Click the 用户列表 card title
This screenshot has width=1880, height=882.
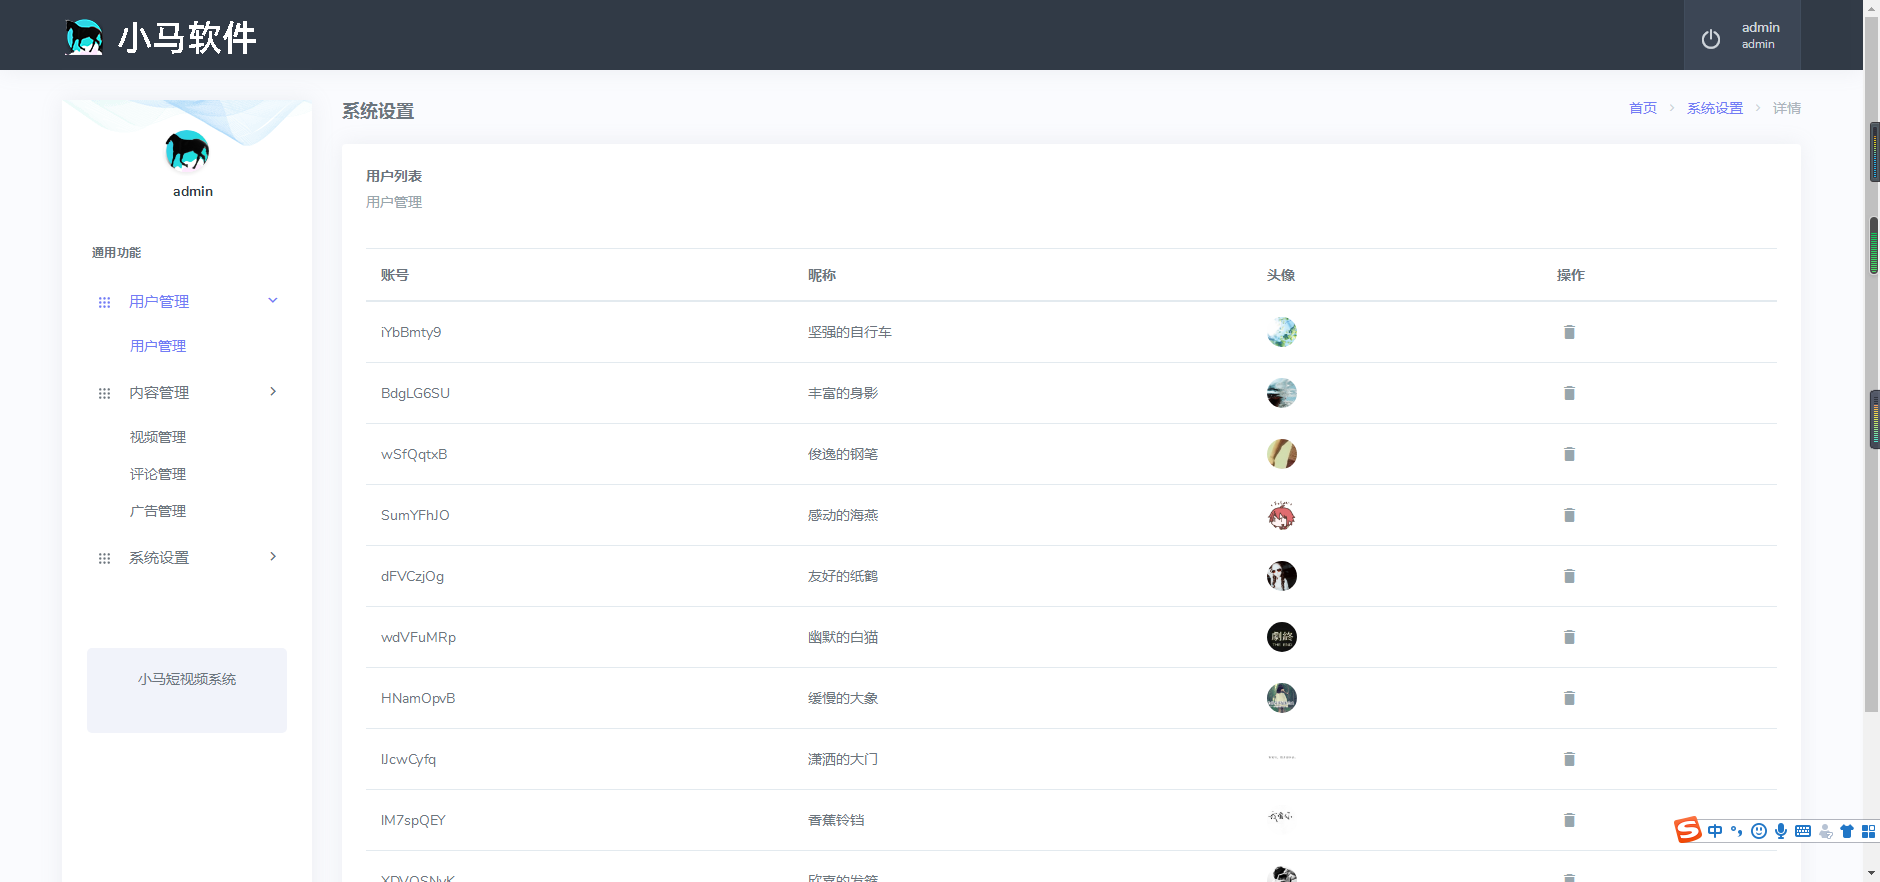pyautogui.click(x=394, y=176)
